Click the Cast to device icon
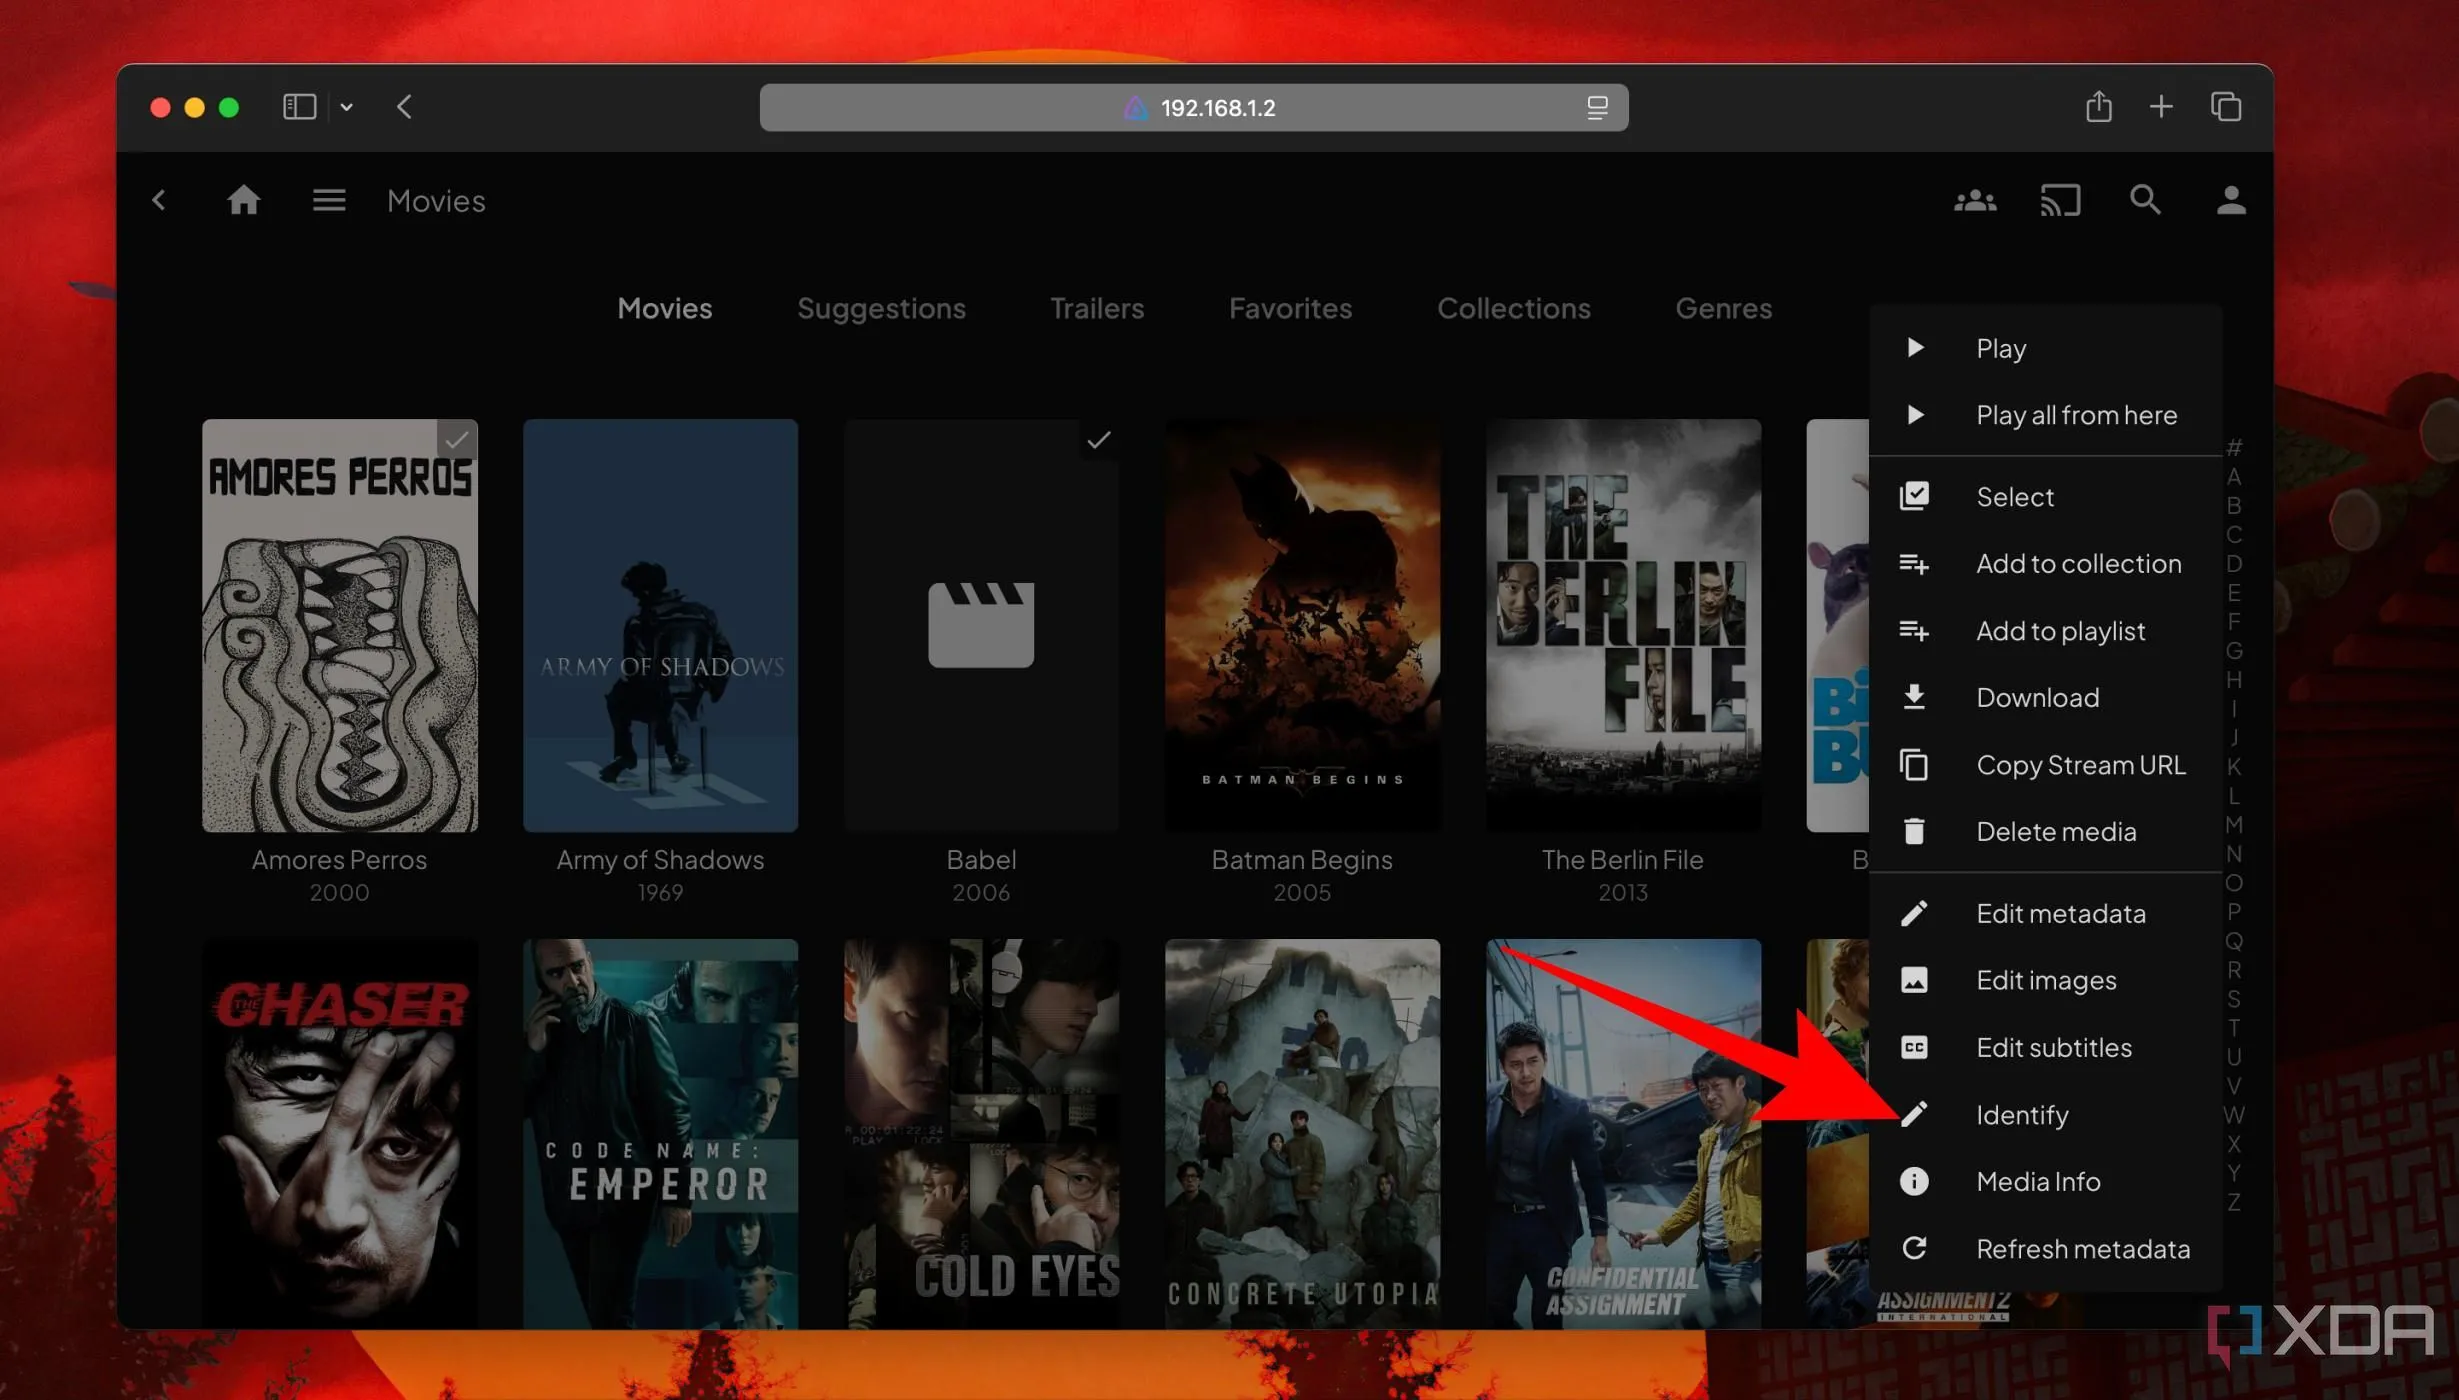2459x1400 pixels. click(x=2060, y=200)
